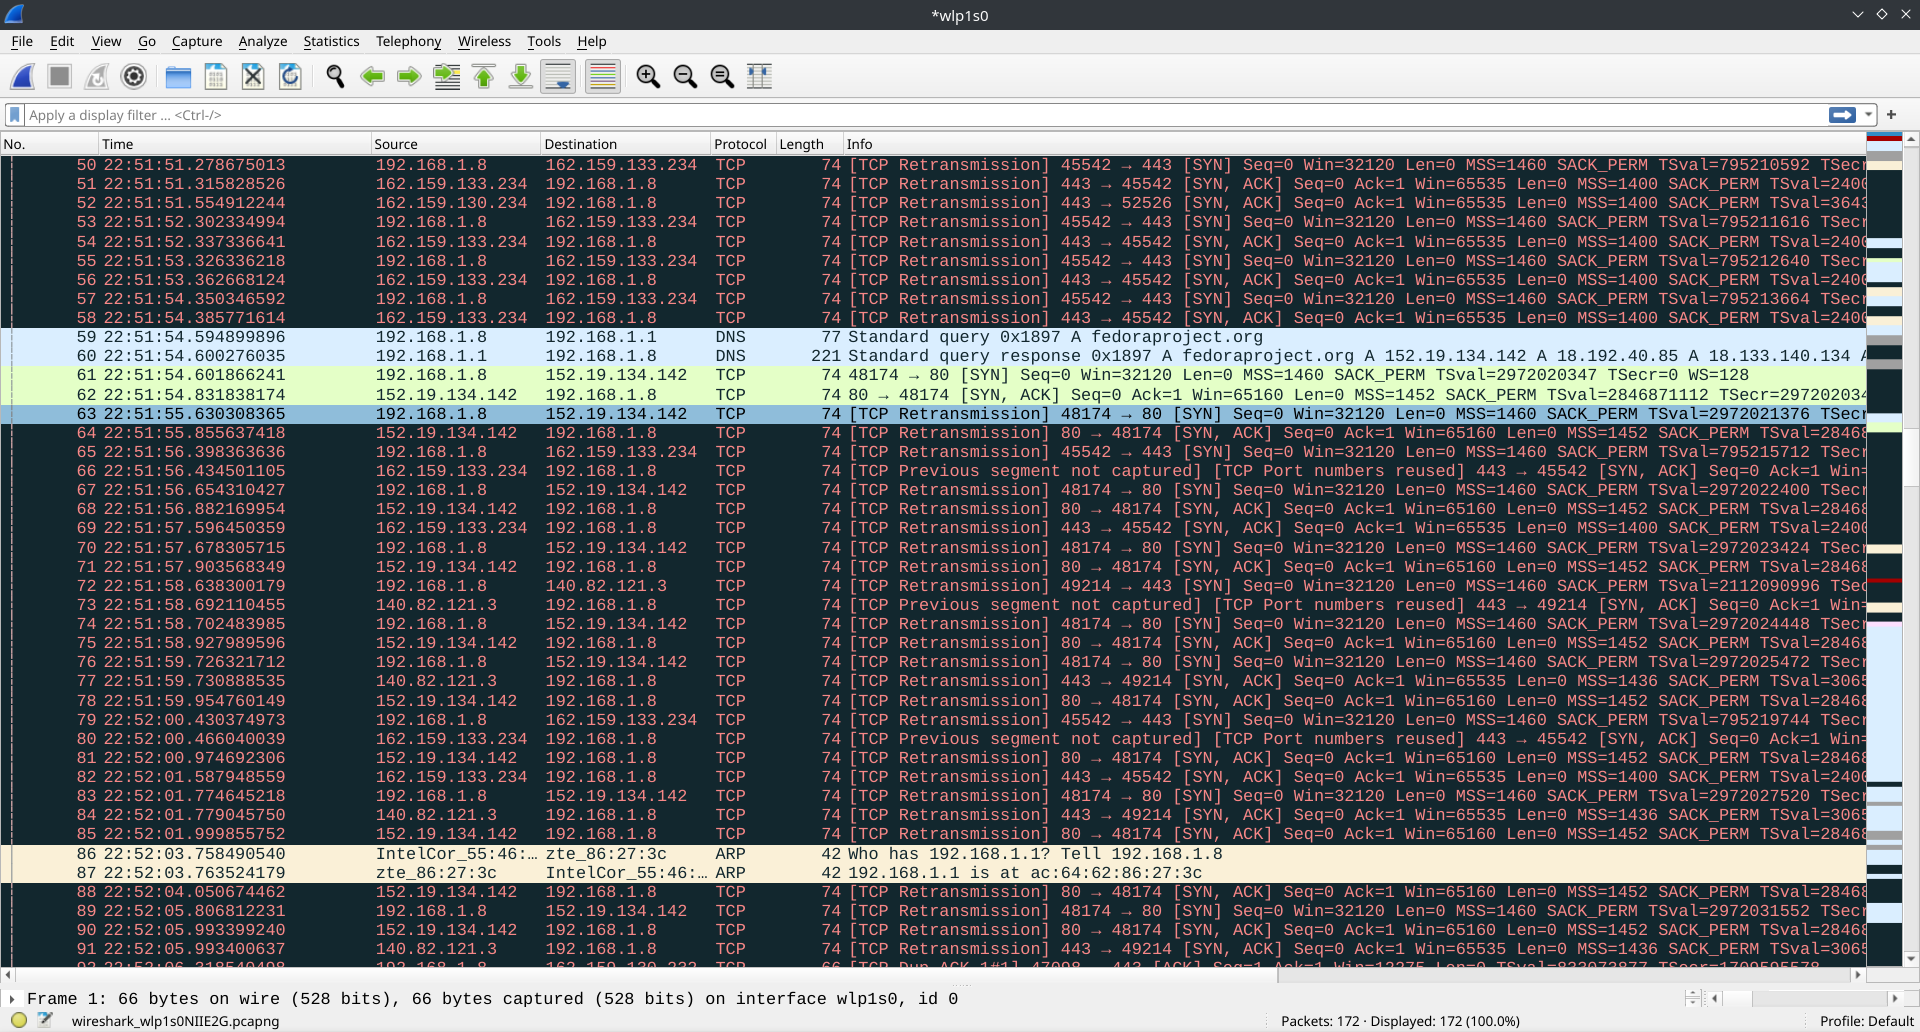1920x1032 pixels.
Task: Jump to the first packet
Action: click(484, 76)
